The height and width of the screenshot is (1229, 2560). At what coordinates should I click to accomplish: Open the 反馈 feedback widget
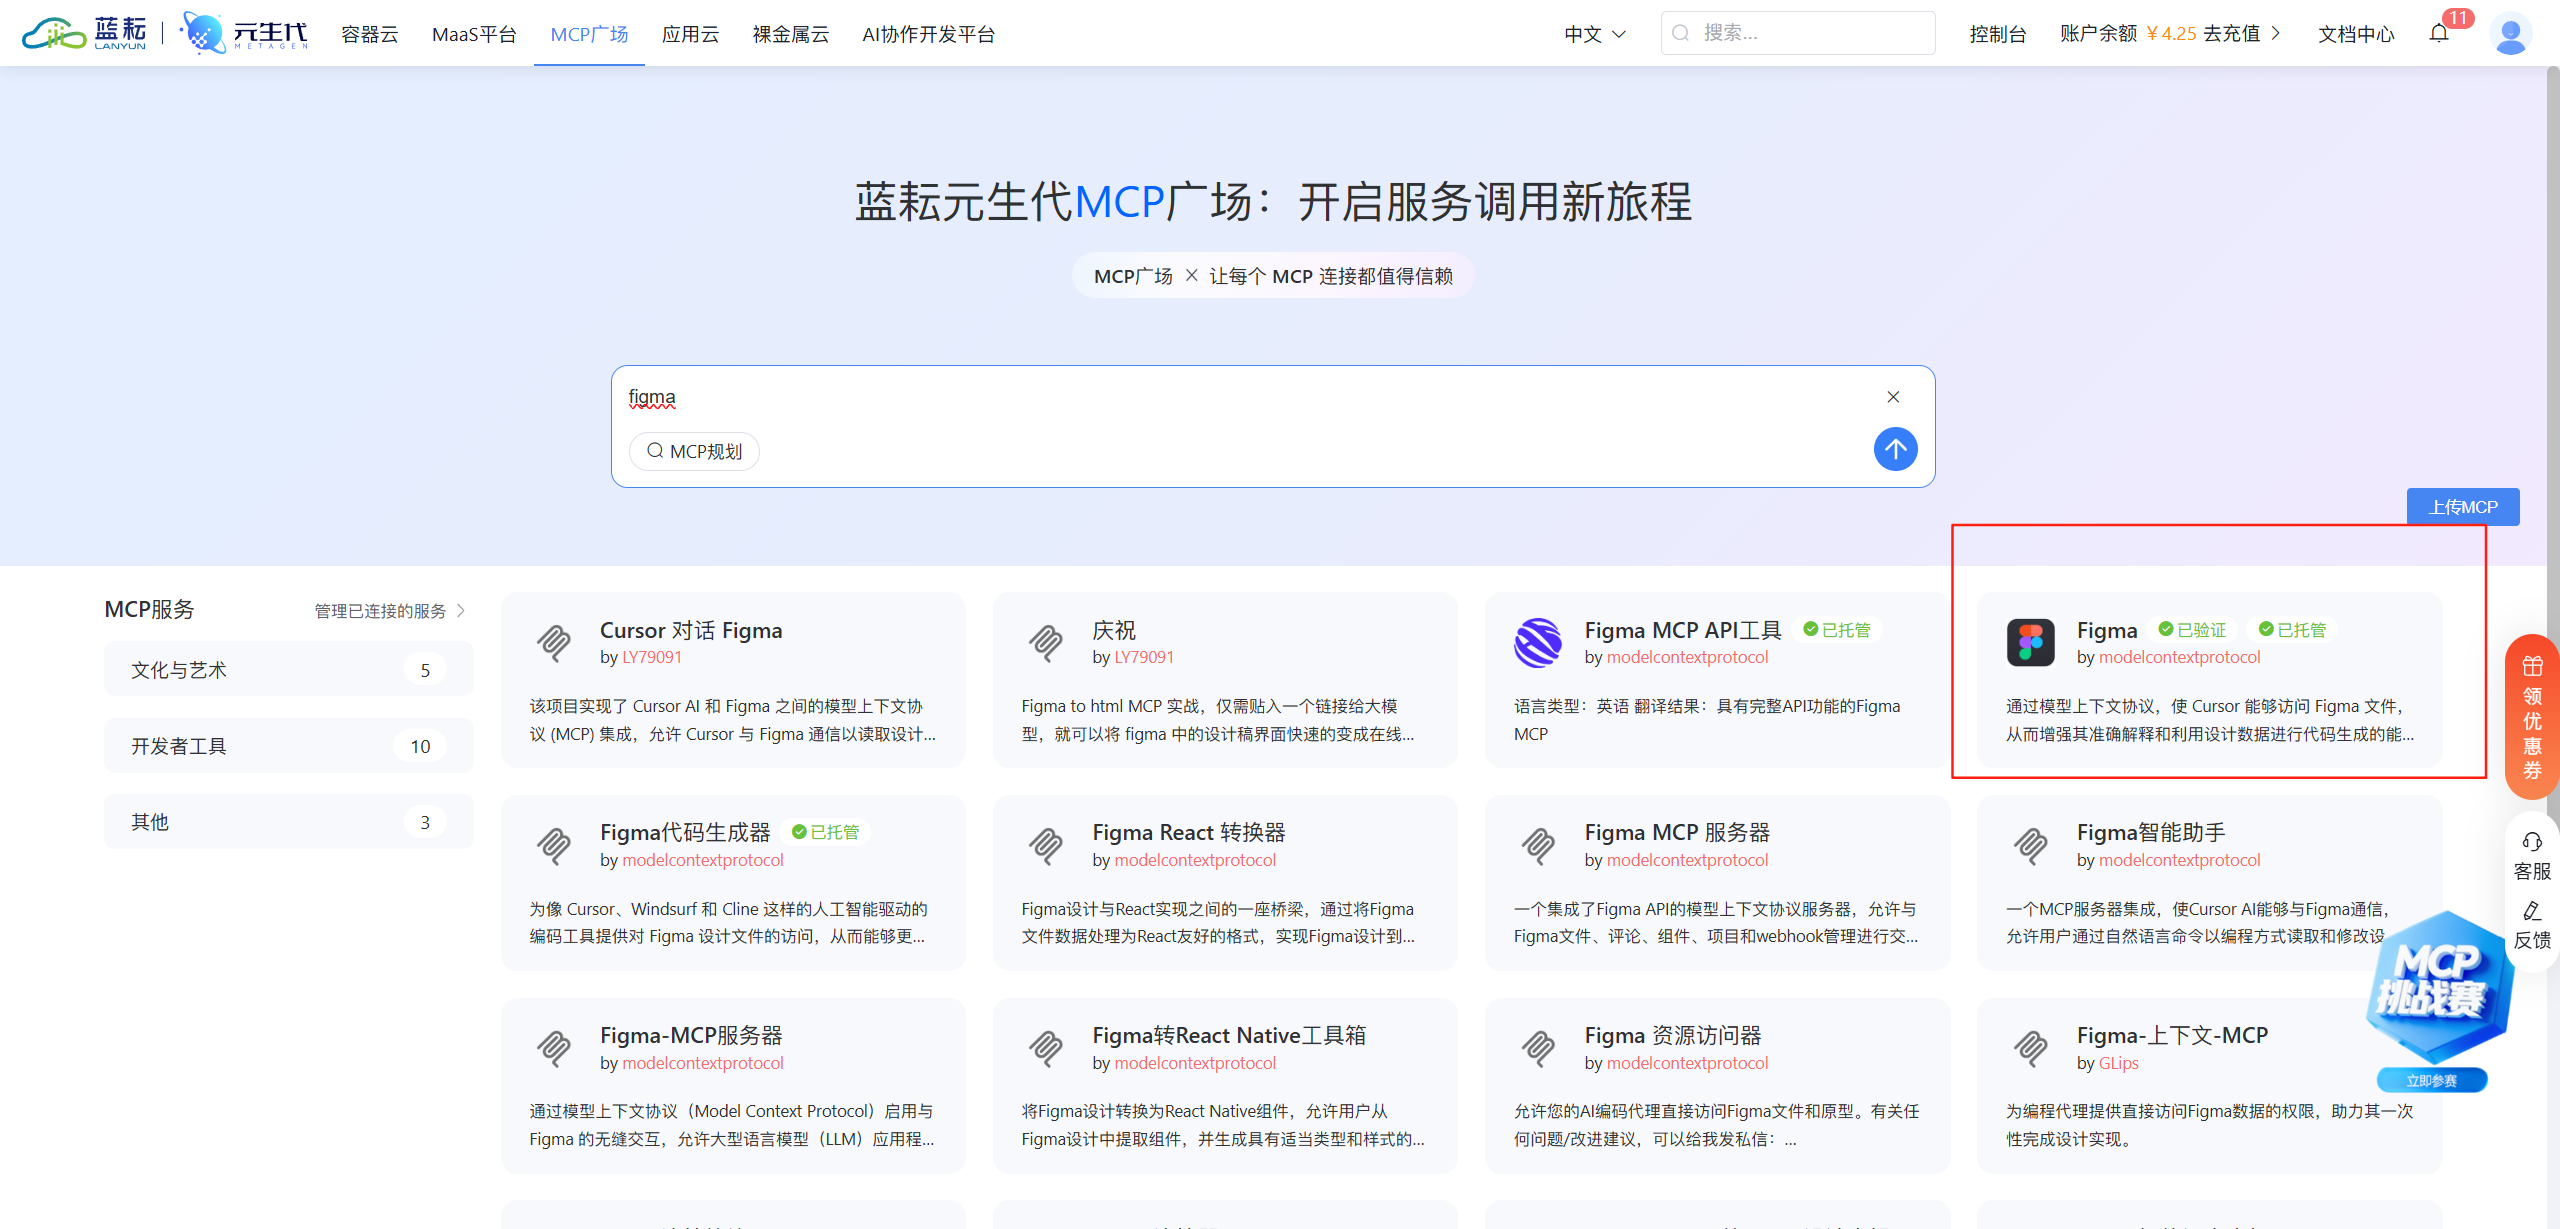pyautogui.click(x=2532, y=925)
